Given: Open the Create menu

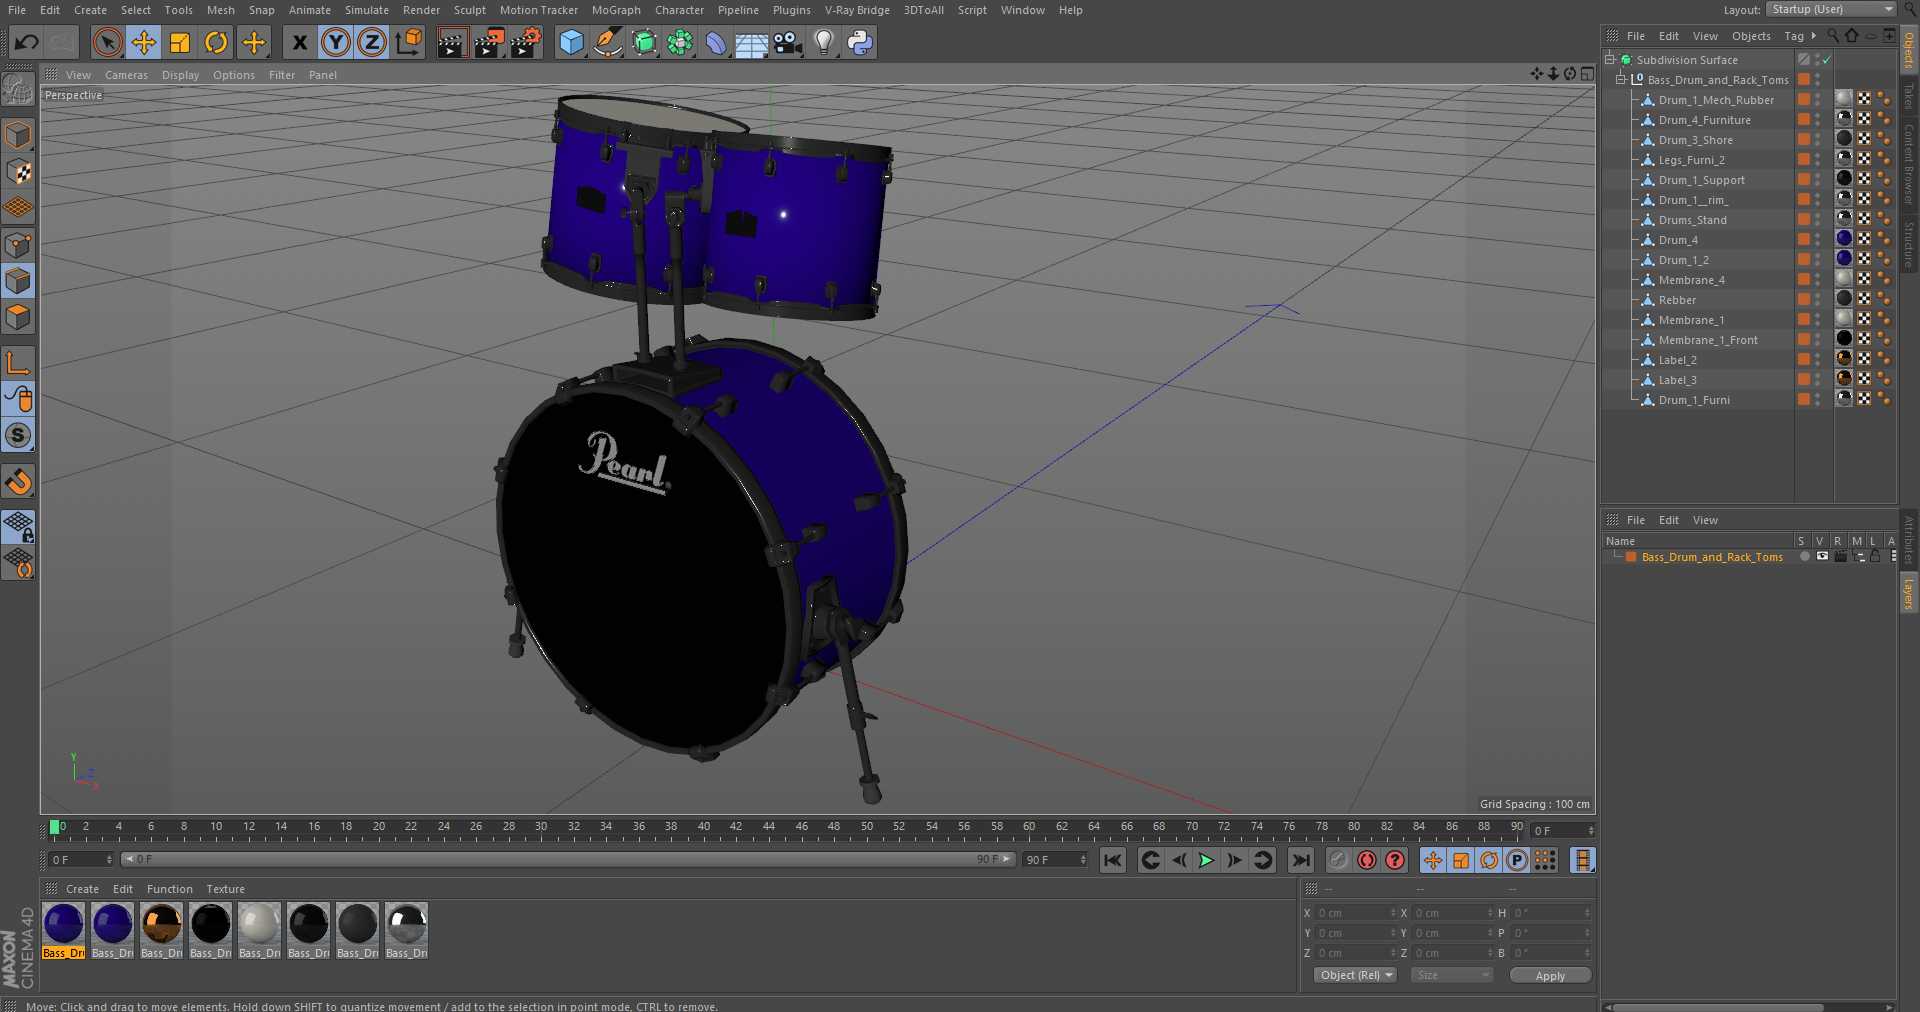Looking at the screenshot, I should pyautogui.click(x=90, y=10).
